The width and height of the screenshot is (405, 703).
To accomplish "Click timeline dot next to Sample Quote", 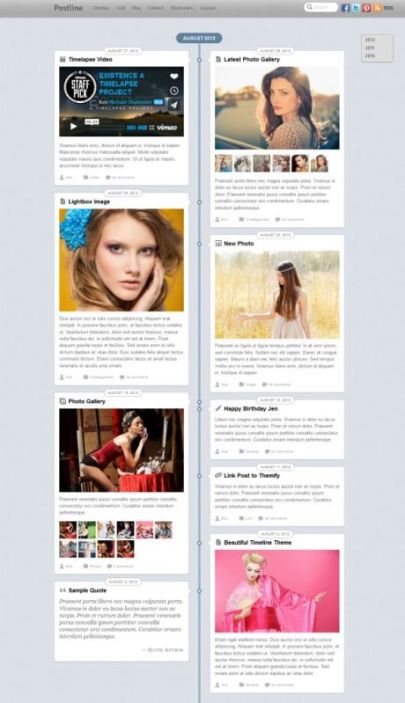I will 199,590.
